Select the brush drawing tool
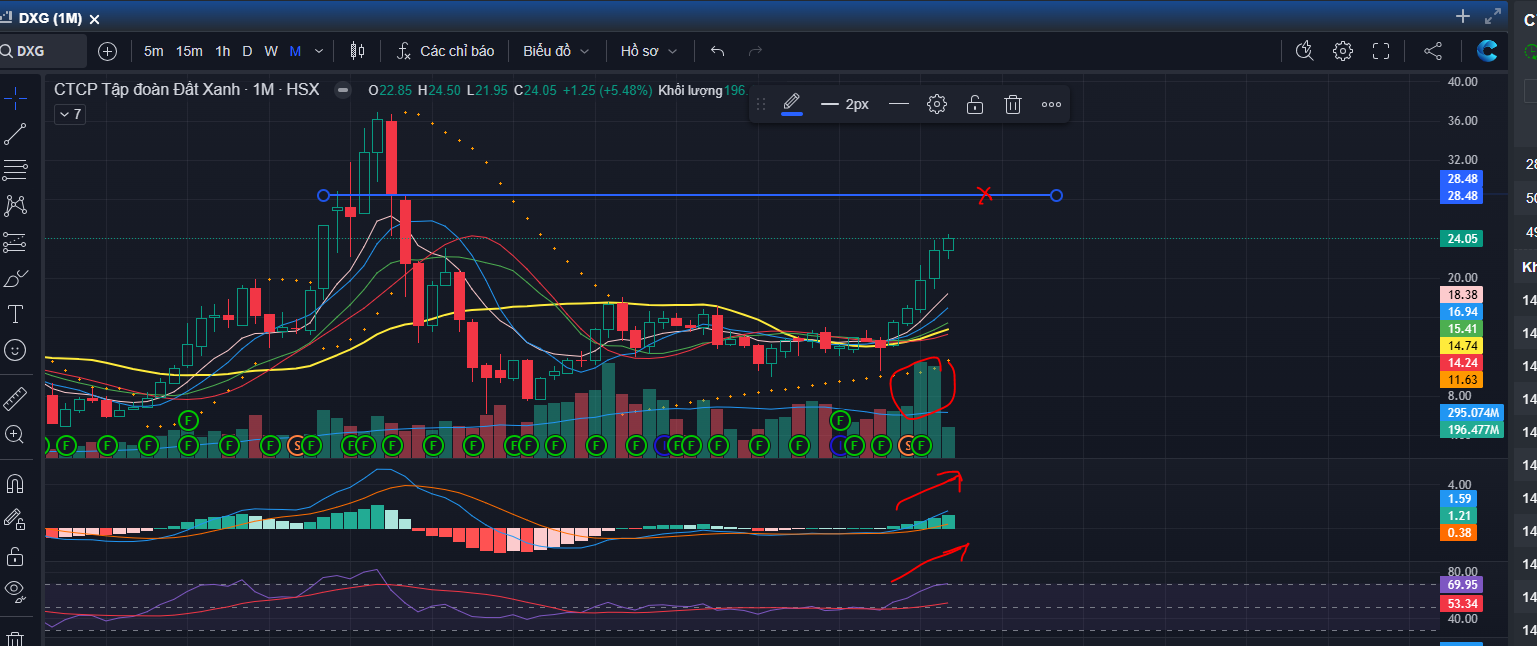Viewport: 1537px width, 646px height. (15, 278)
